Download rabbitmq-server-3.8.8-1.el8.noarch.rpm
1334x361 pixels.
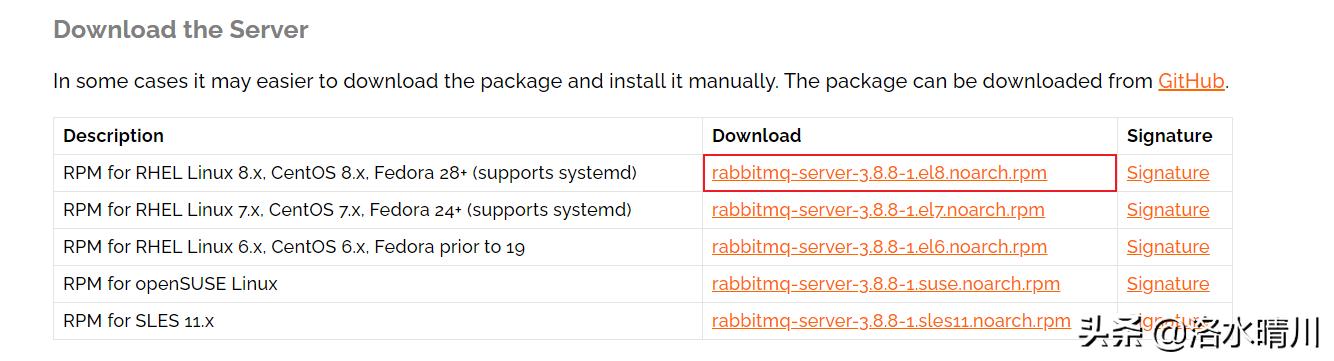pyautogui.click(x=879, y=173)
